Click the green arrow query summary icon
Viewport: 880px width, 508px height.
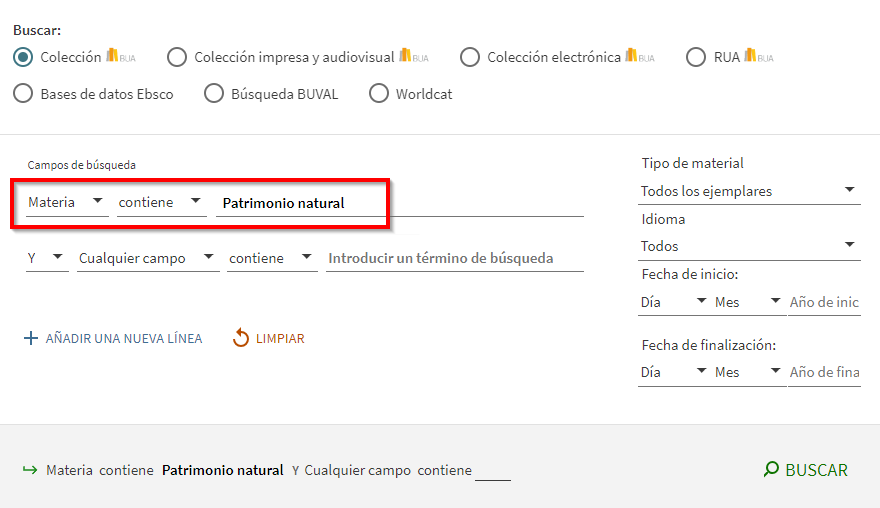pyautogui.click(x=29, y=470)
